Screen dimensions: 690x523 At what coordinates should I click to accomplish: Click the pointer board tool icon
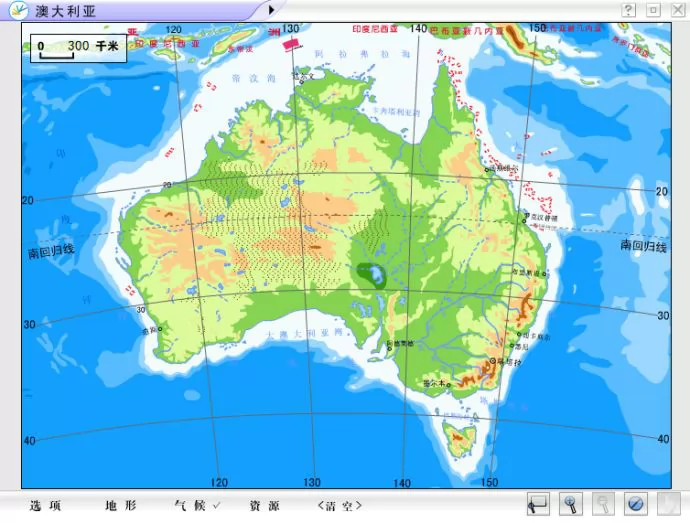click(538, 504)
